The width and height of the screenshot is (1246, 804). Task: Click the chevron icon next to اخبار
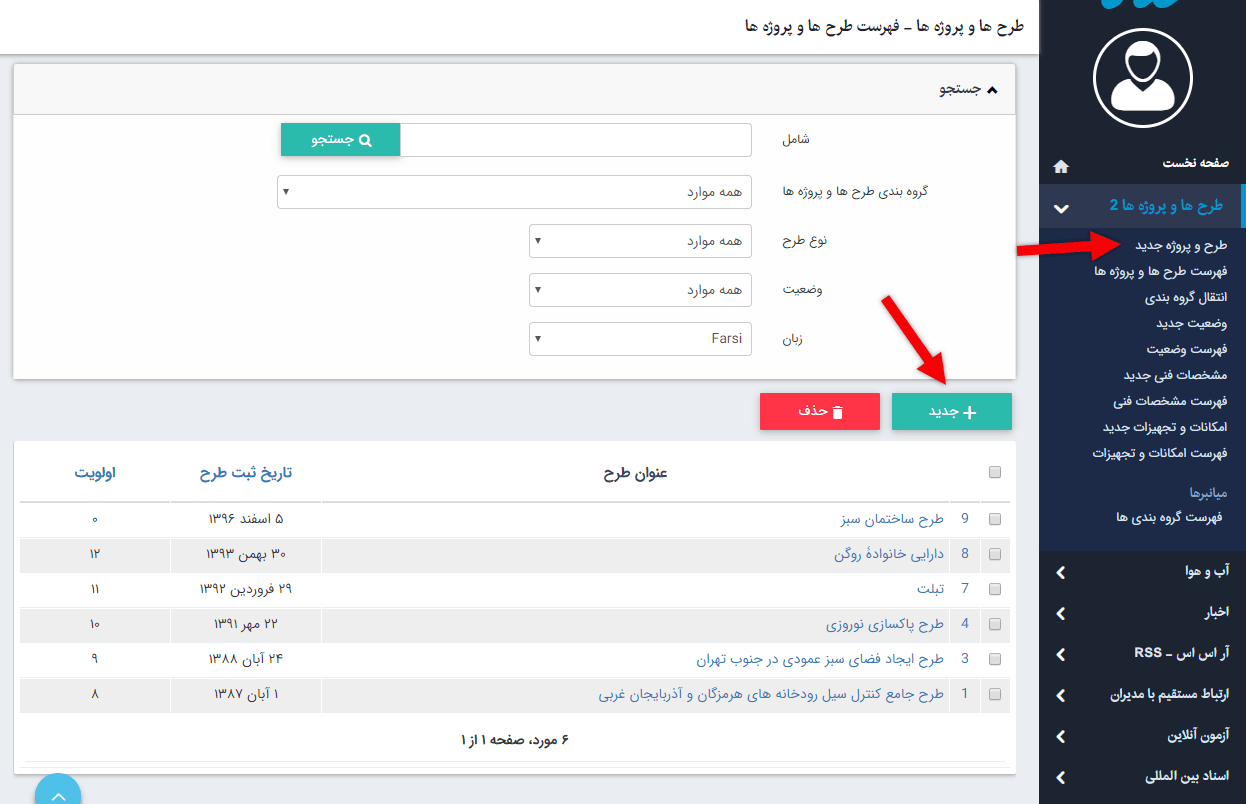pyautogui.click(x=1061, y=613)
